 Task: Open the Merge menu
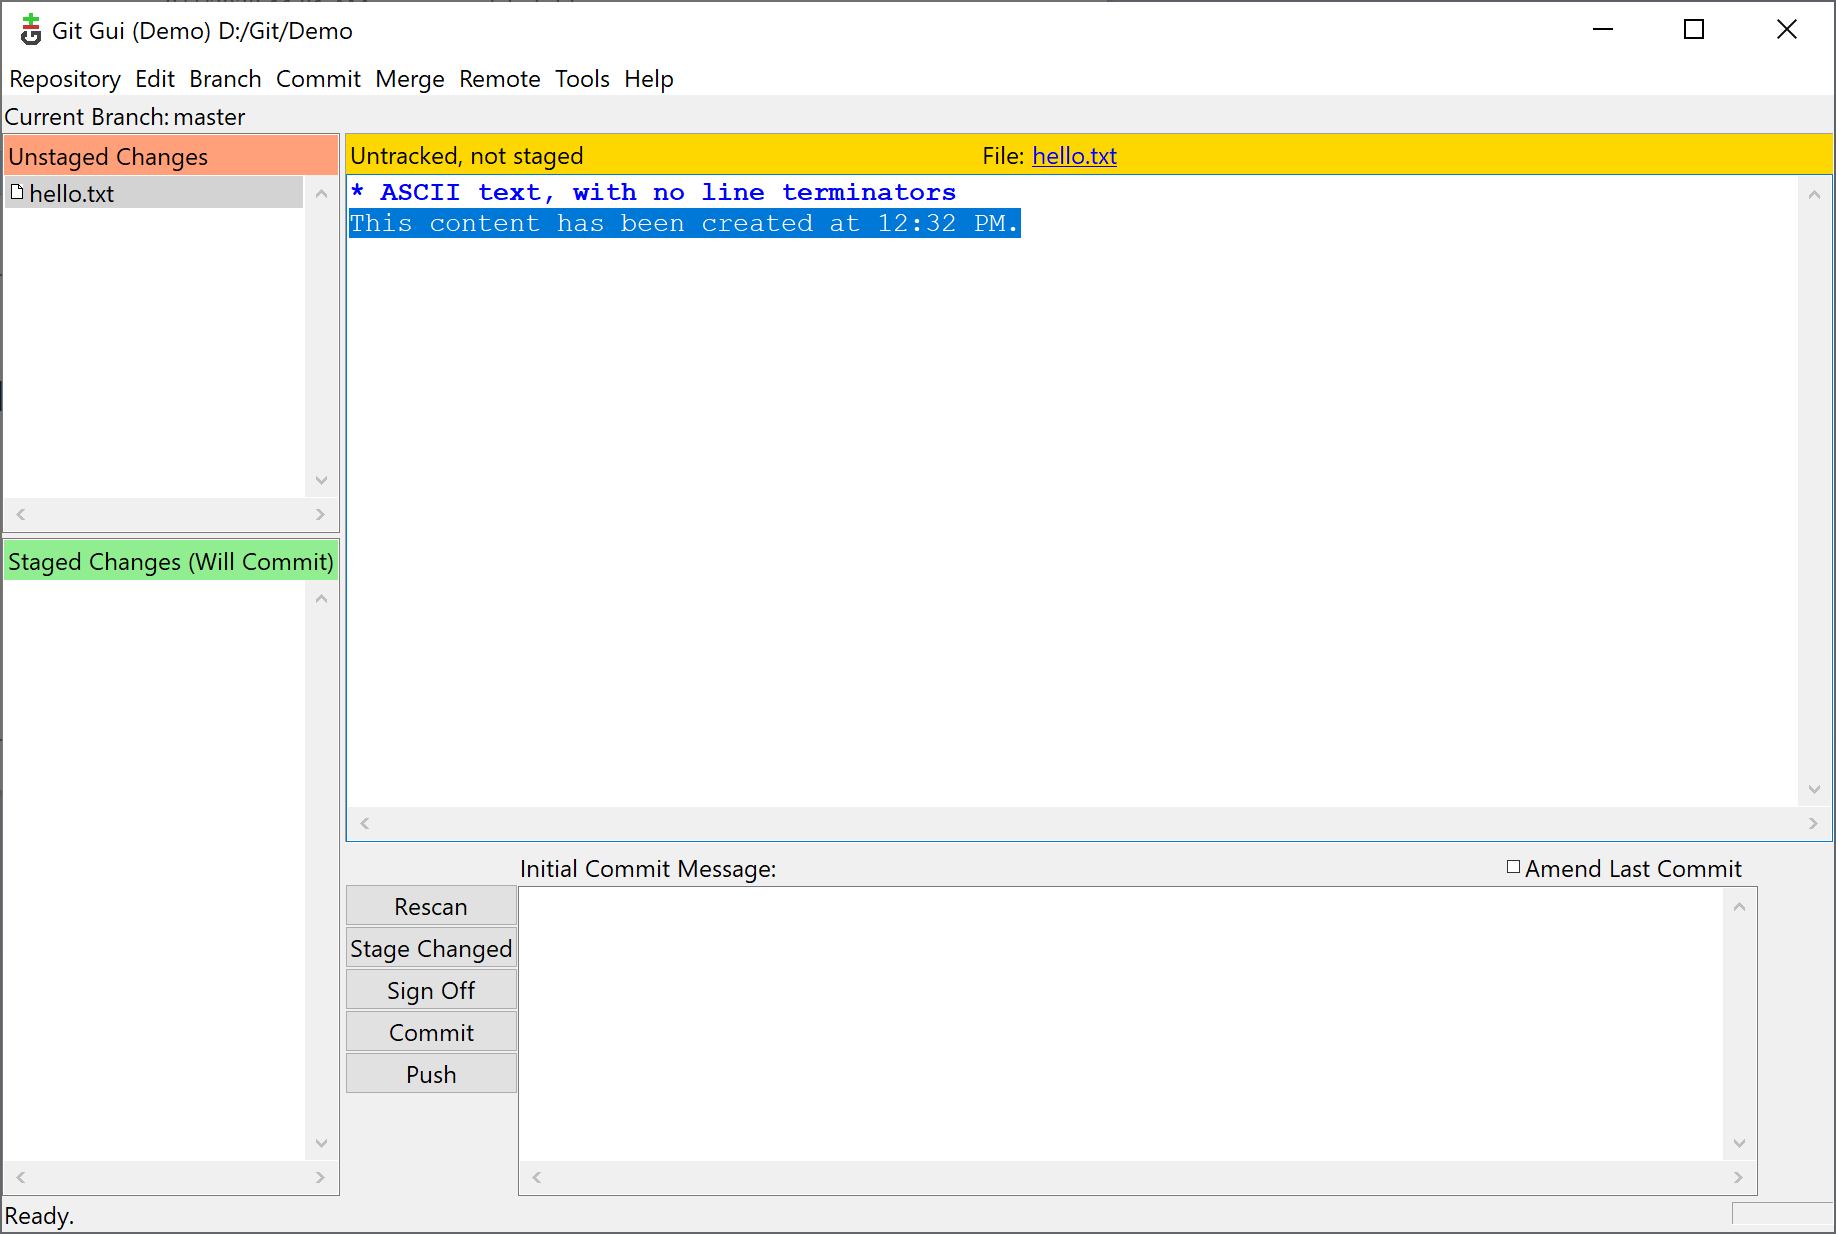click(x=410, y=79)
